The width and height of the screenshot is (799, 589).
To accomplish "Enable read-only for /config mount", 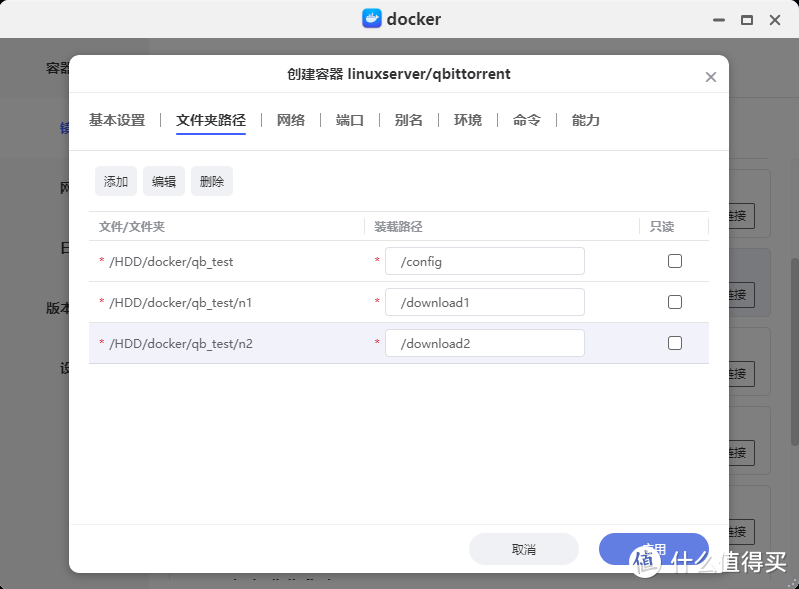I will coord(675,261).
